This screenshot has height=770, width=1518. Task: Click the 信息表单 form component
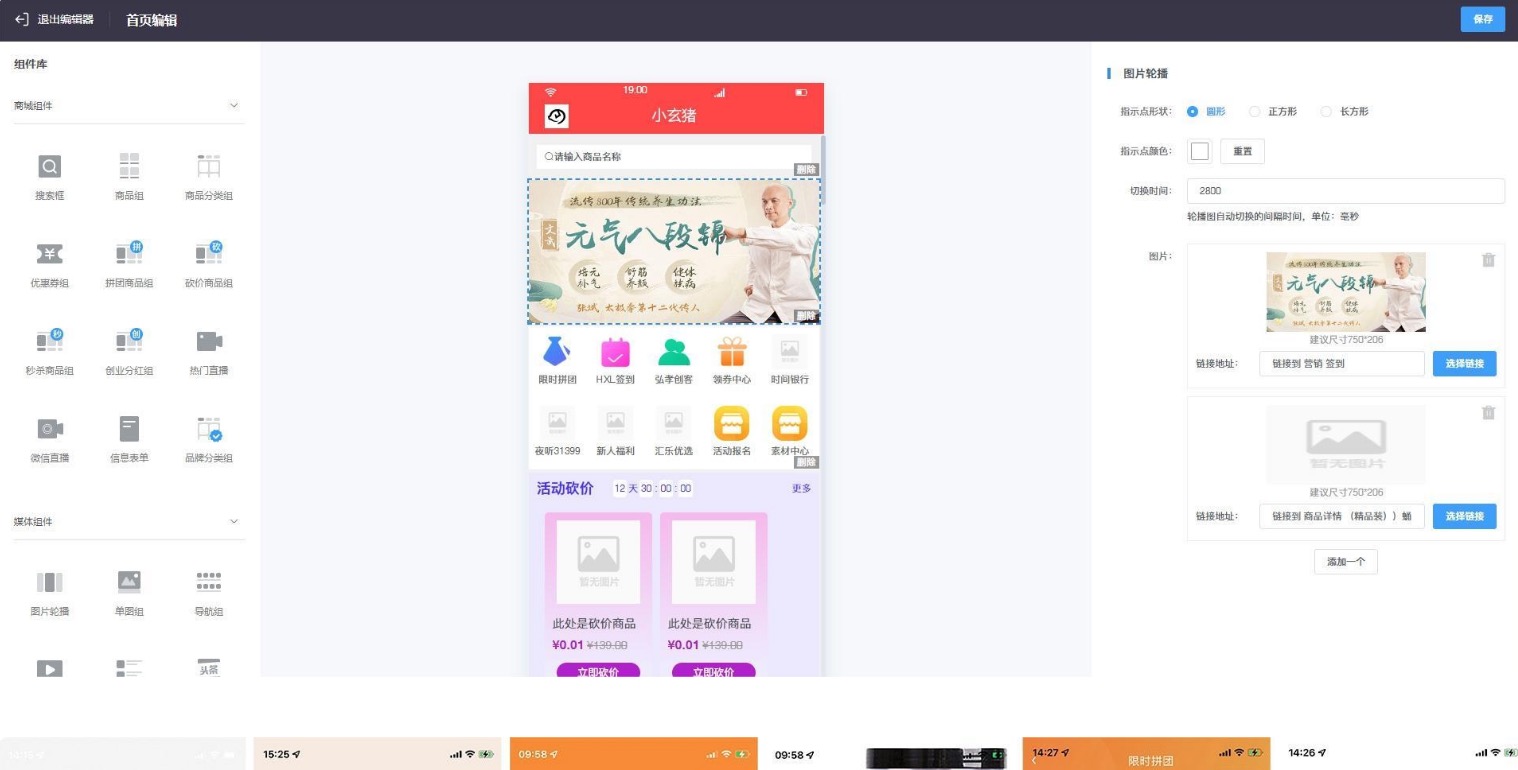pyautogui.click(x=129, y=429)
